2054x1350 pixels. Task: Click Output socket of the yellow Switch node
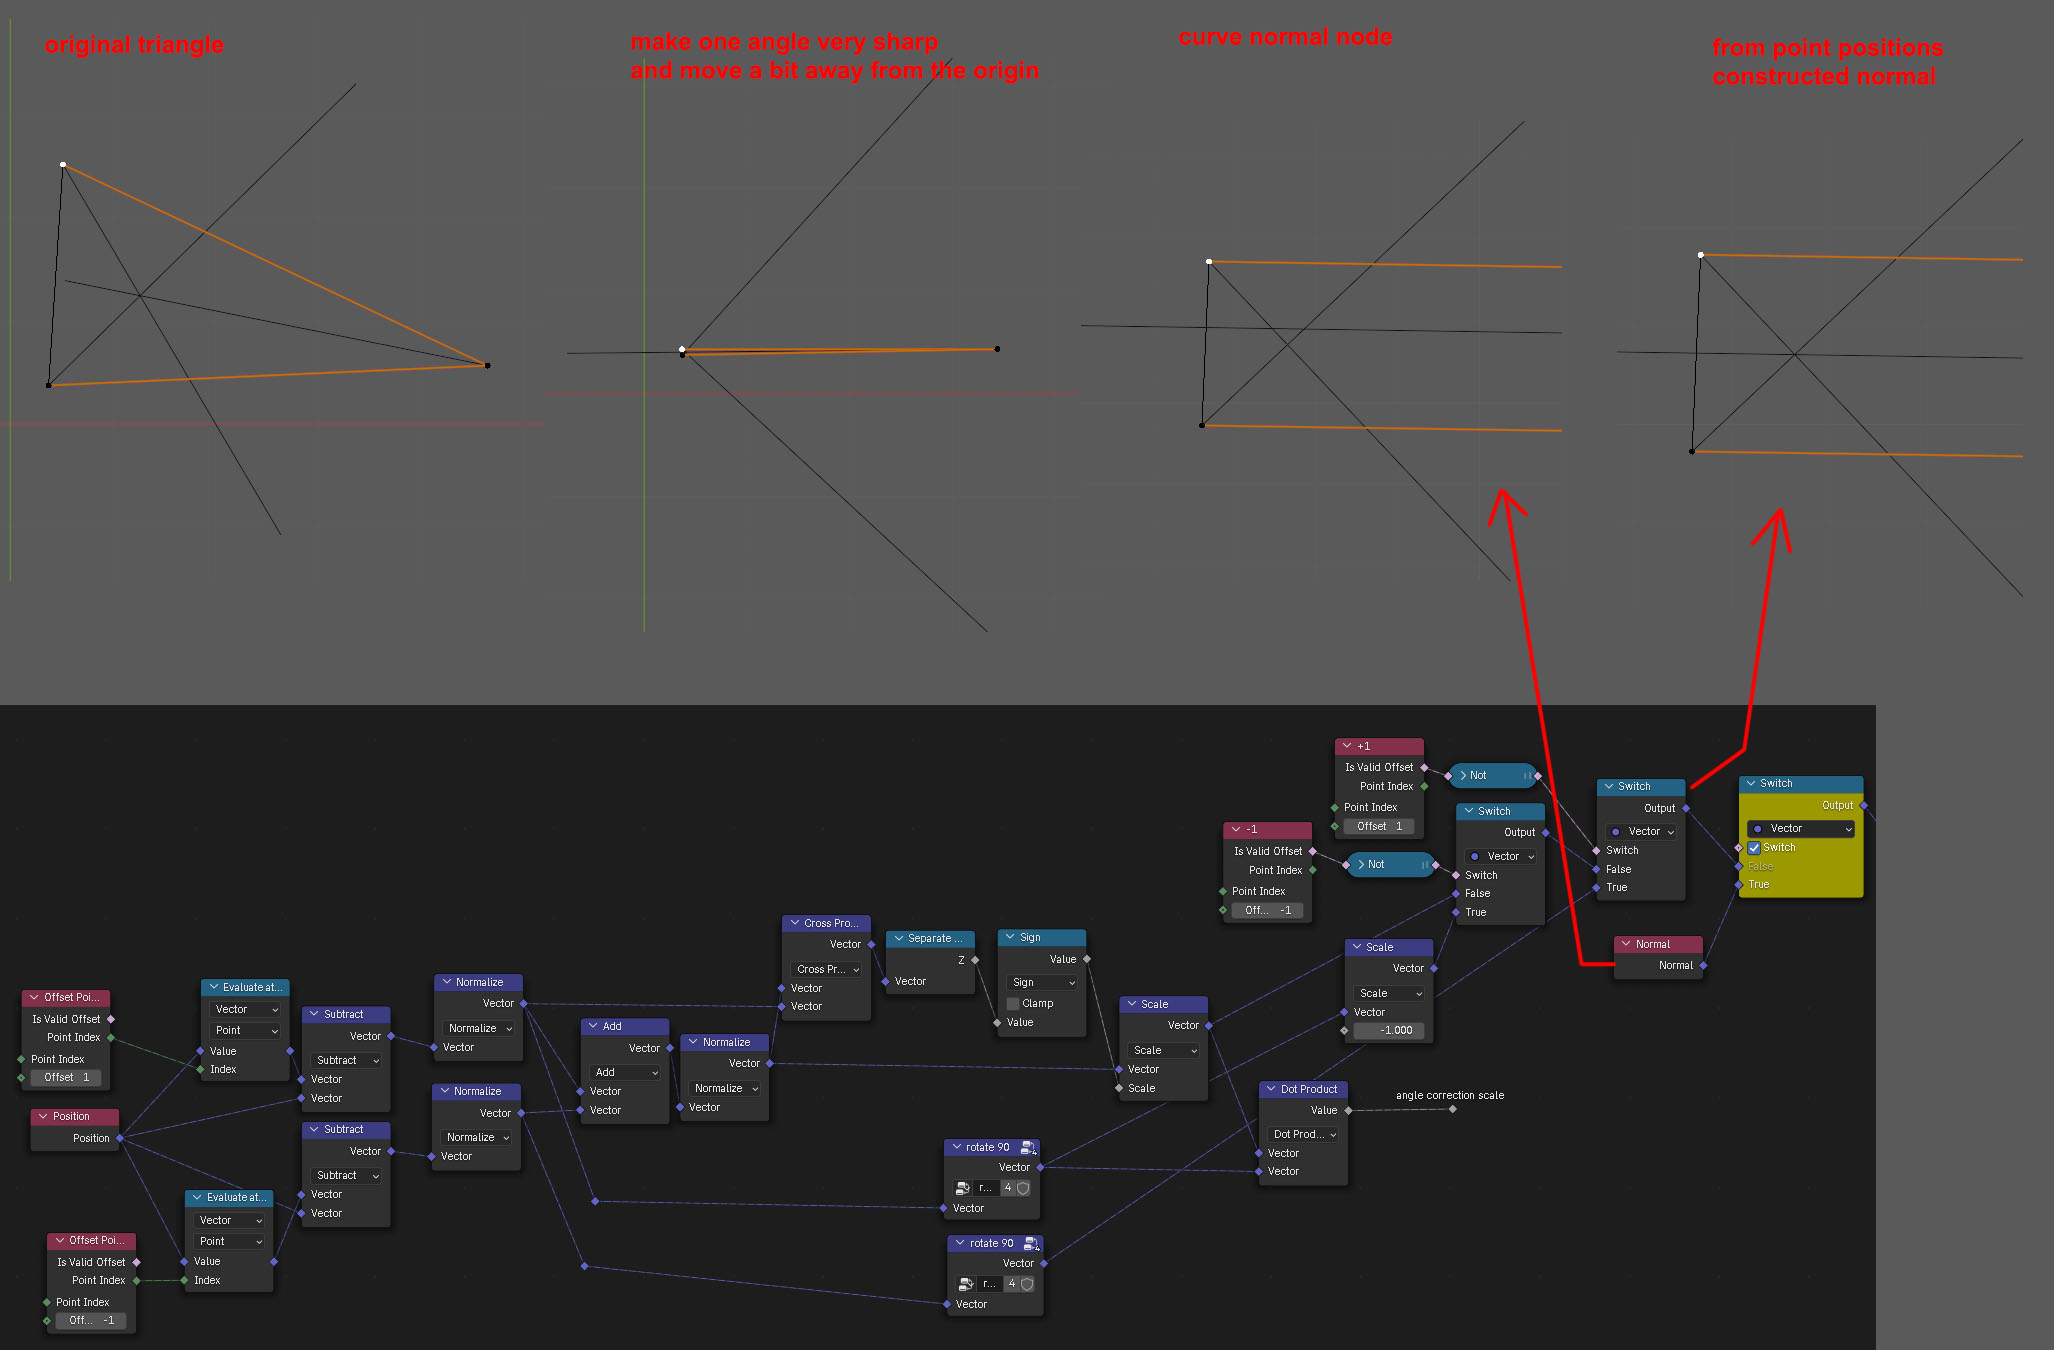tap(1864, 806)
